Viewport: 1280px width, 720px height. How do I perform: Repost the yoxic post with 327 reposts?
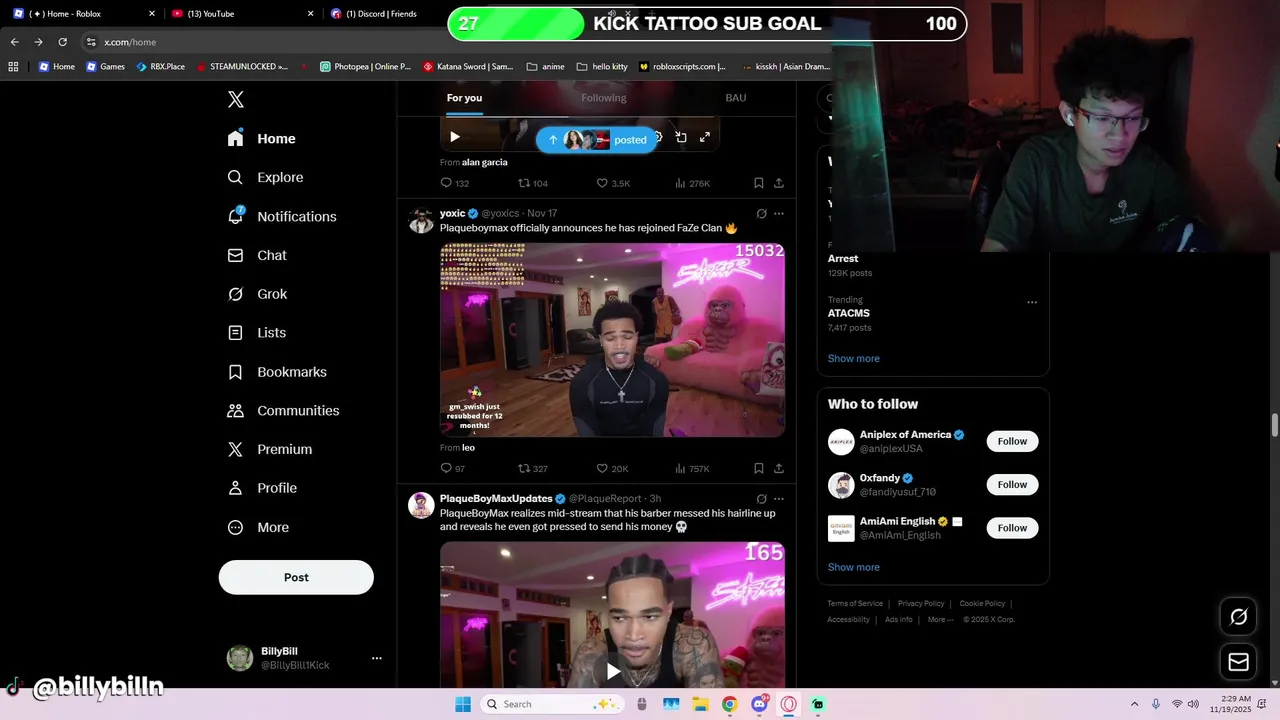click(x=524, y=468)
